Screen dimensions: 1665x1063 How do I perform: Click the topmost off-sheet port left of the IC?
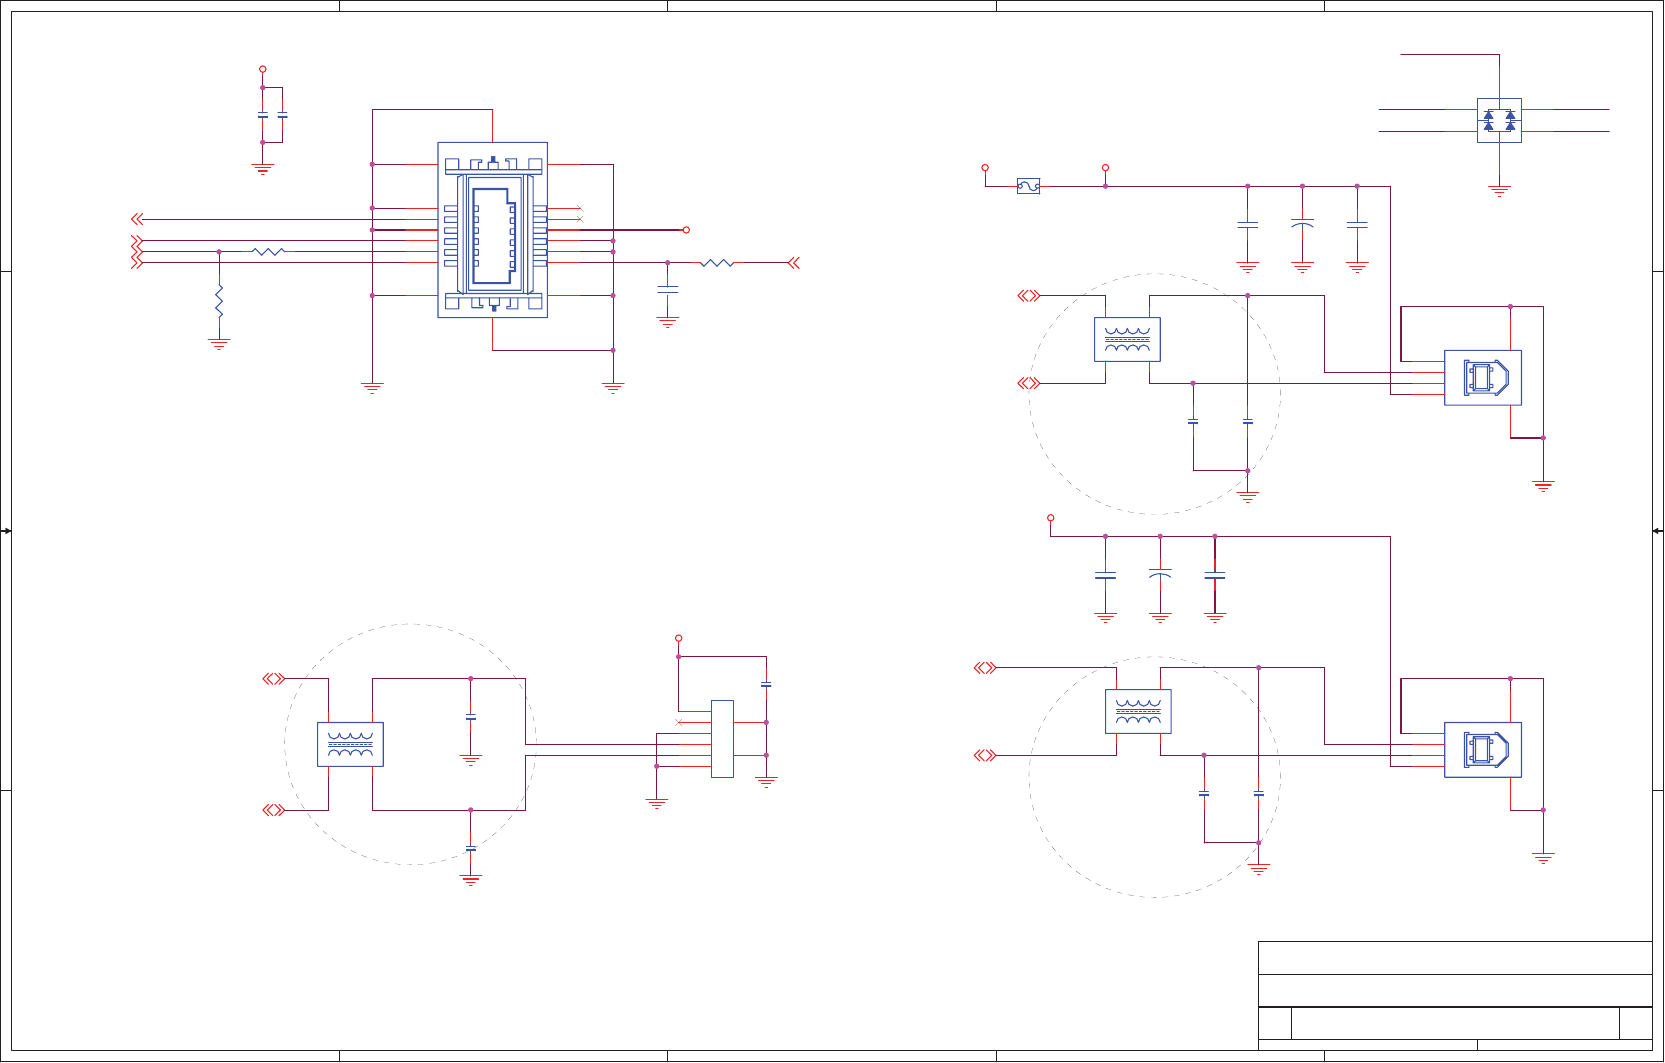click(138, 219)
